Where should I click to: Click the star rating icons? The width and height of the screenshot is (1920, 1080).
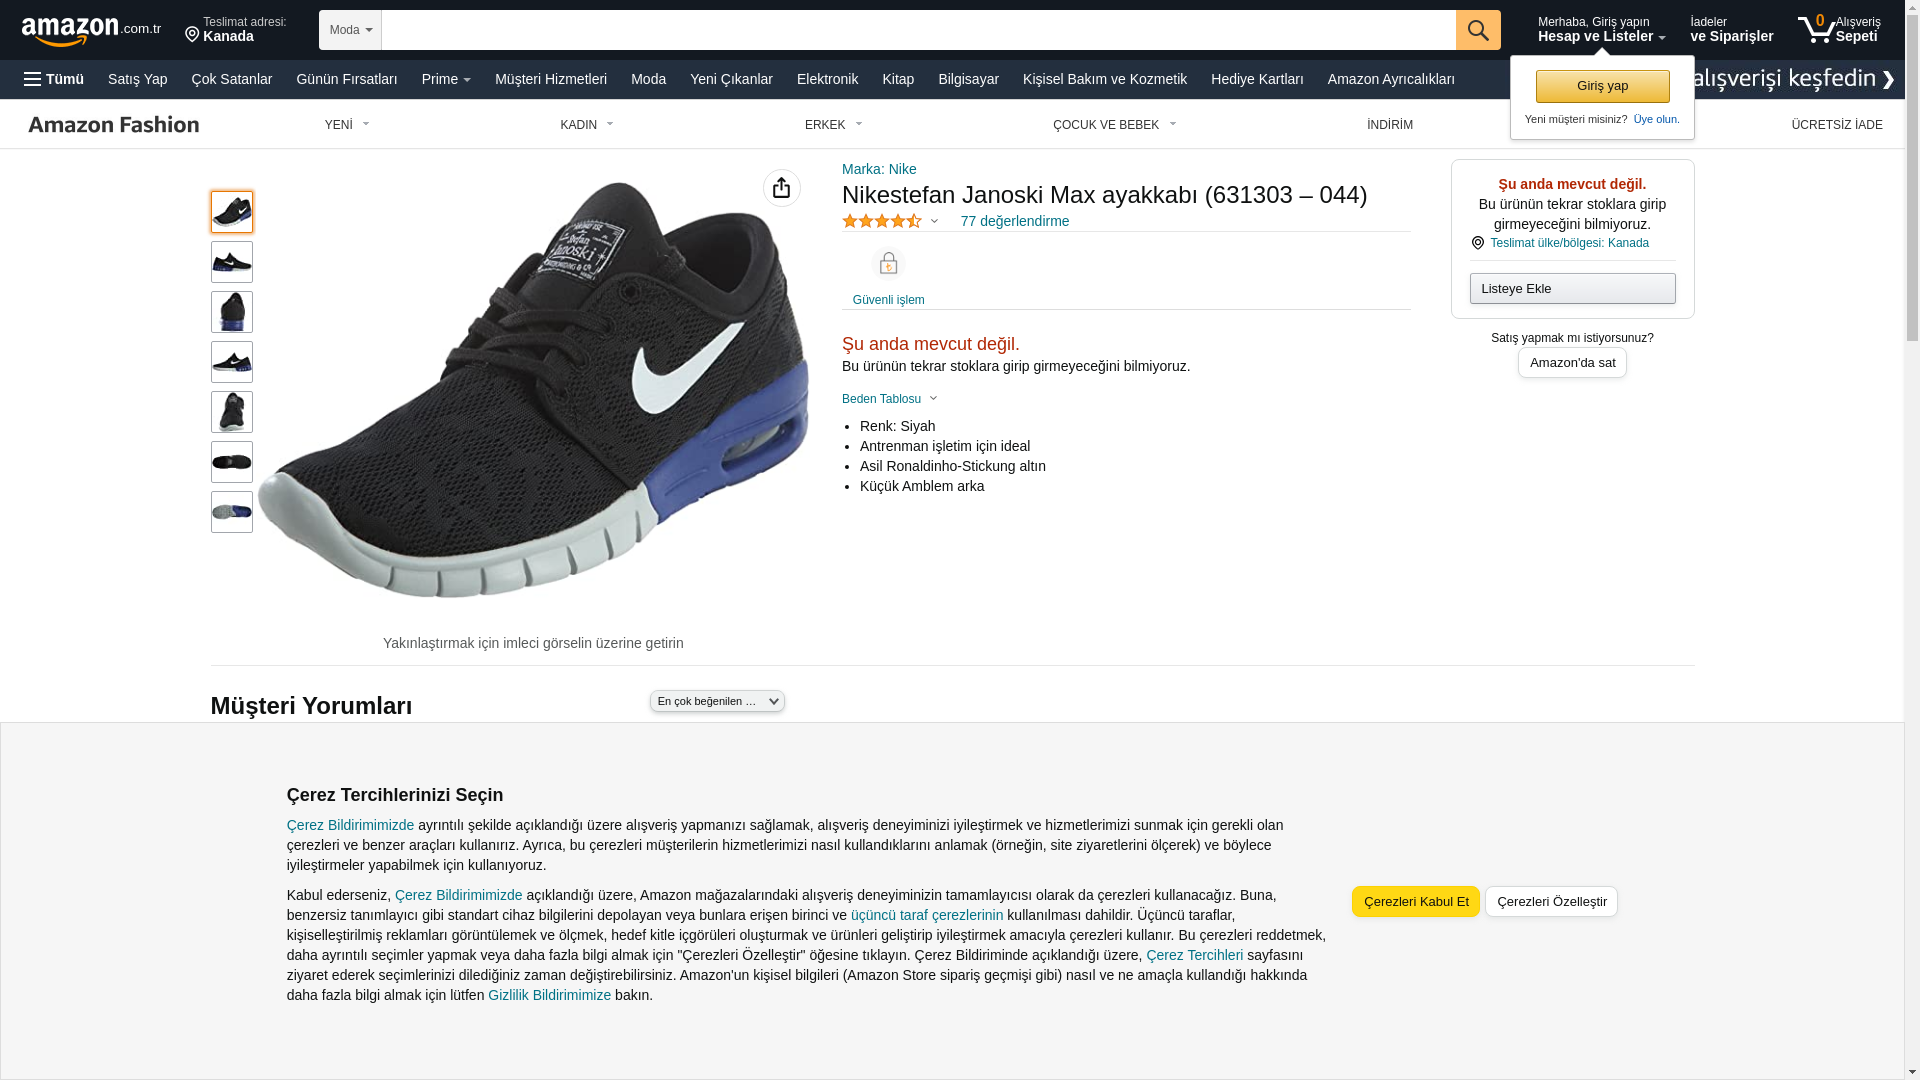pyautogui.click(x=882, y=221)
